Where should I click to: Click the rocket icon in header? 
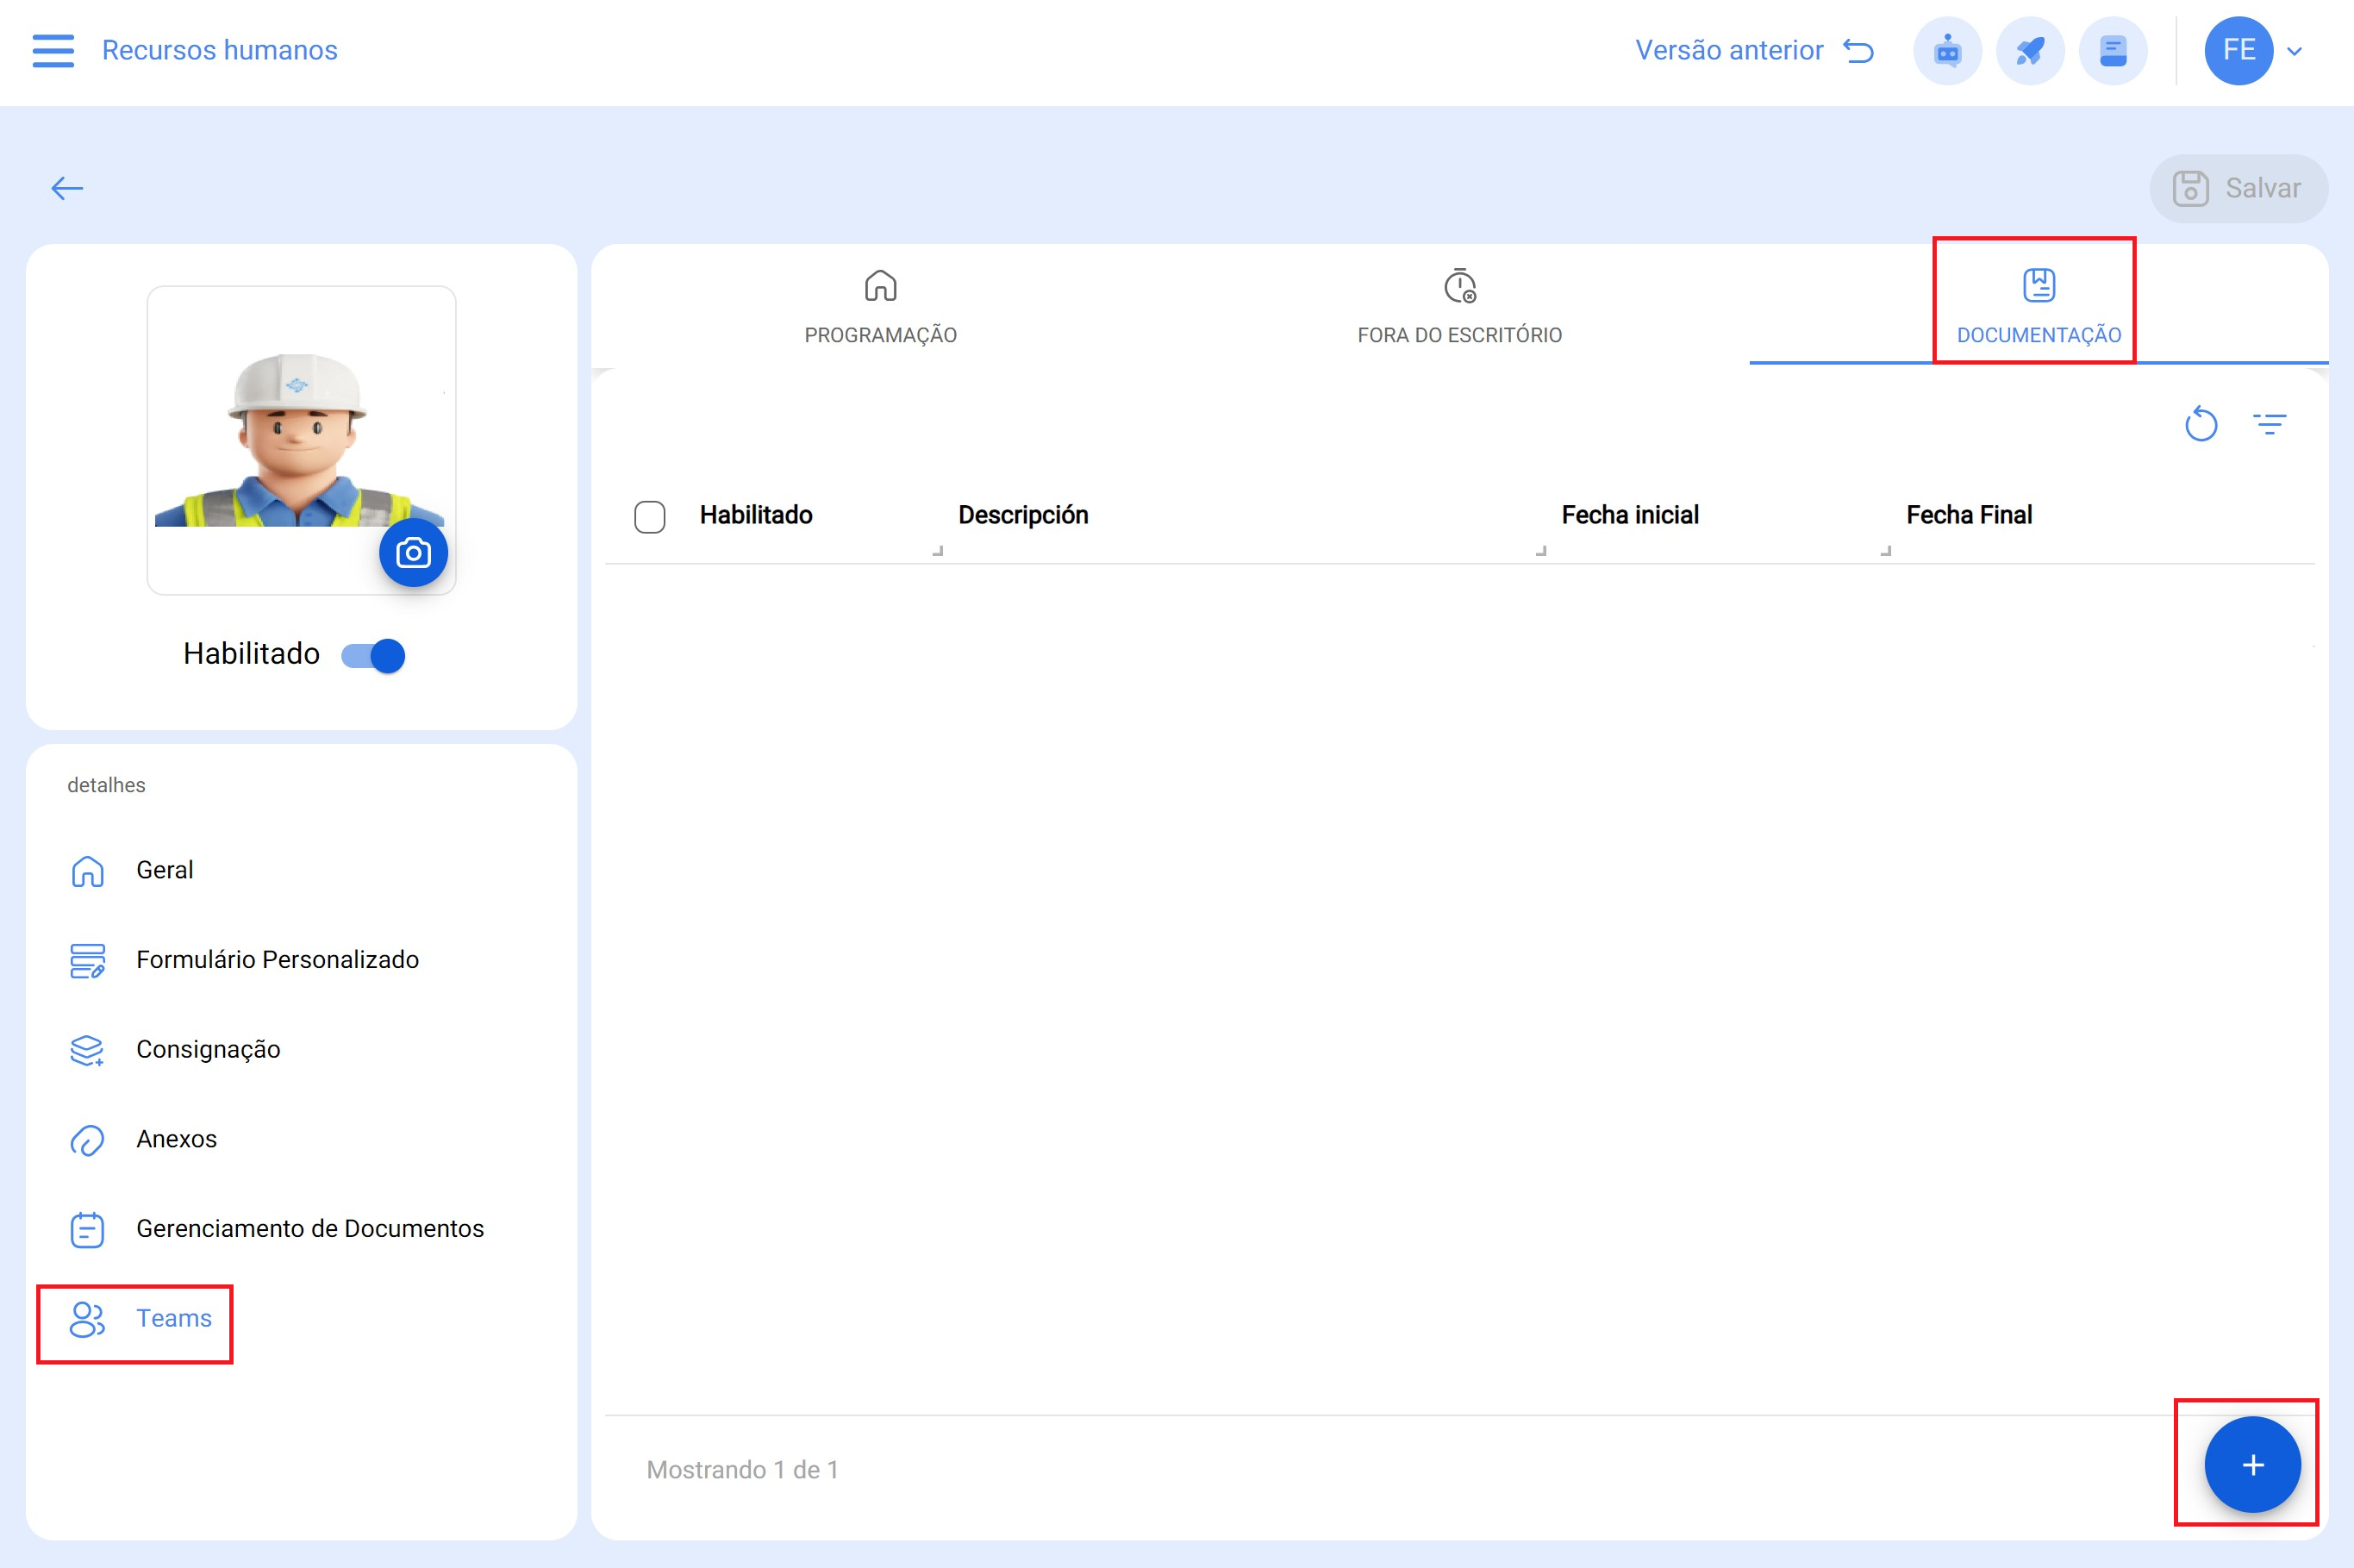[2029, 50]
